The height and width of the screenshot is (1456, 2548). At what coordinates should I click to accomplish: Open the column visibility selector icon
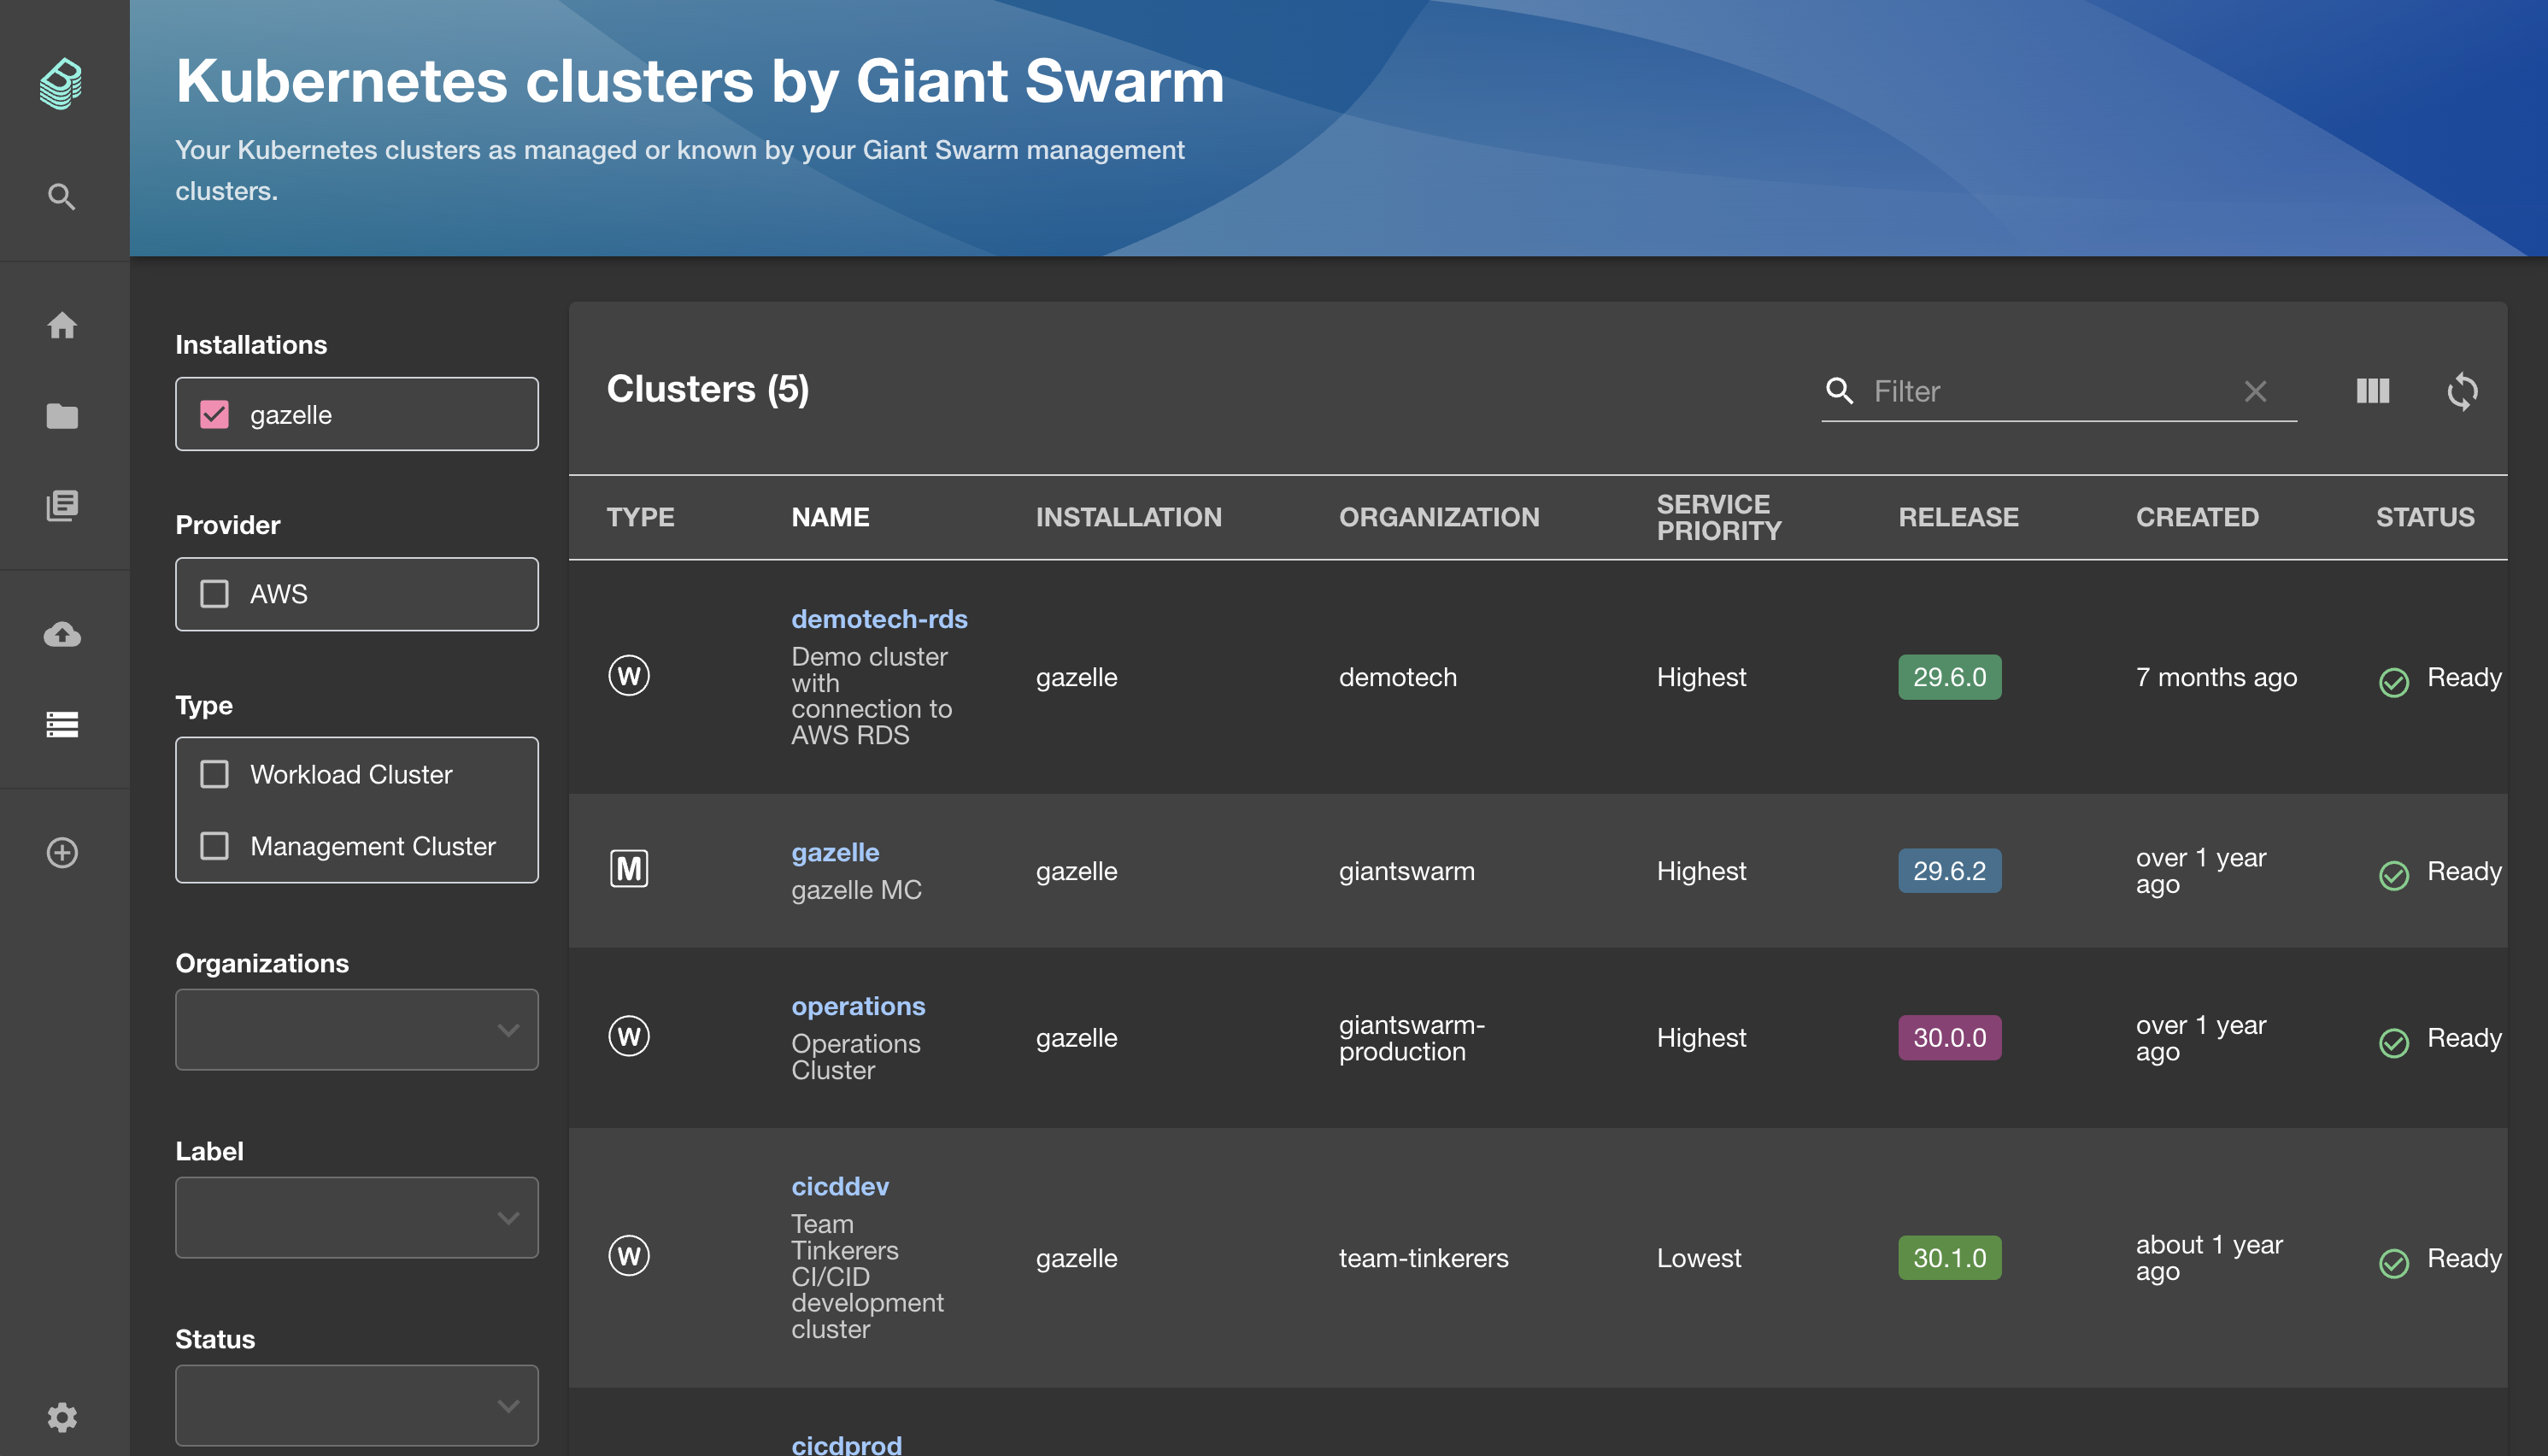click(x=2372, y=391)
